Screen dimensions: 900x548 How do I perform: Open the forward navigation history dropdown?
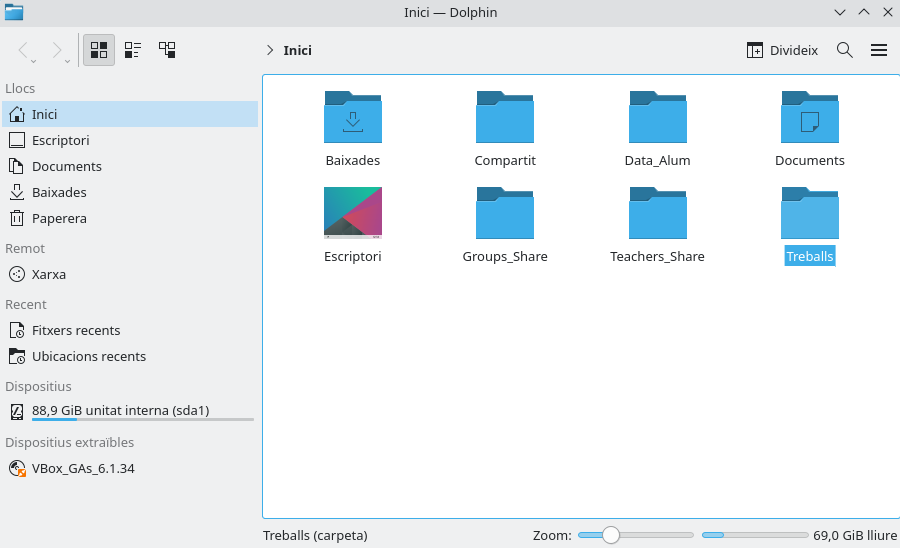(x=68, y=60)
